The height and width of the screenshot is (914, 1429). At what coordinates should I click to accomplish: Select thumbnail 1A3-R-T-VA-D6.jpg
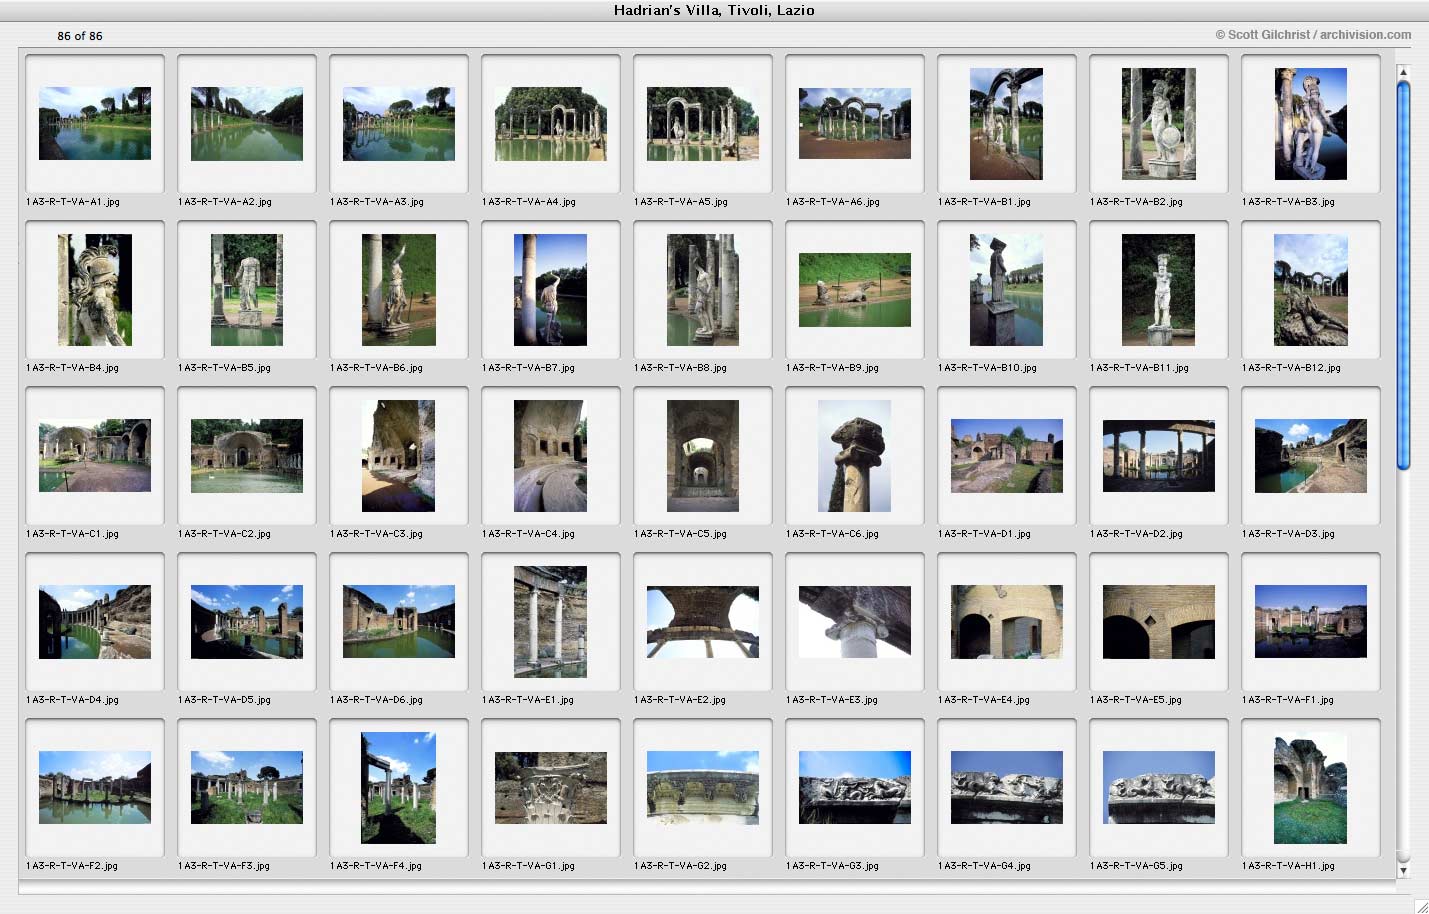[x=399, y=622]
